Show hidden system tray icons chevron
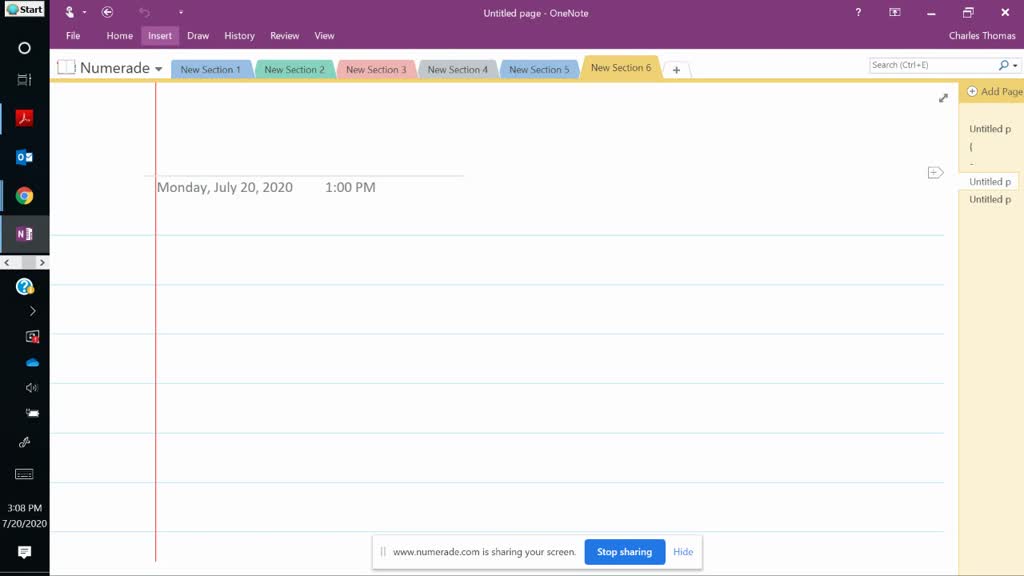 click(x=32, y=311)
